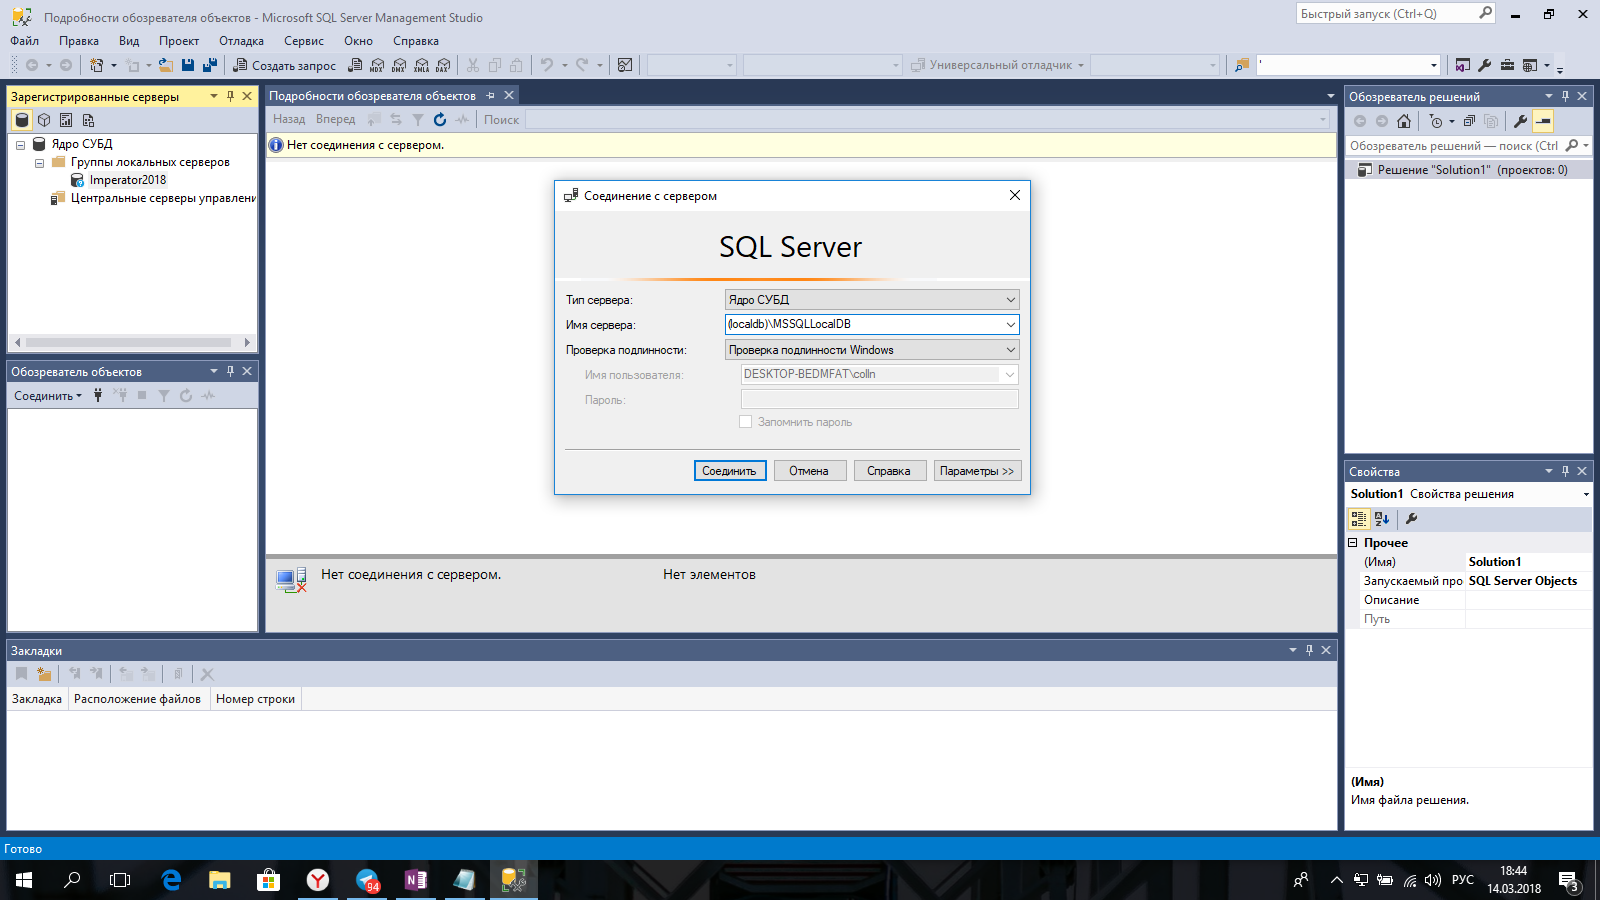The width and height of the screenshot is (1600, 900).
Task: Open the Проект menu
Action: 179,41
